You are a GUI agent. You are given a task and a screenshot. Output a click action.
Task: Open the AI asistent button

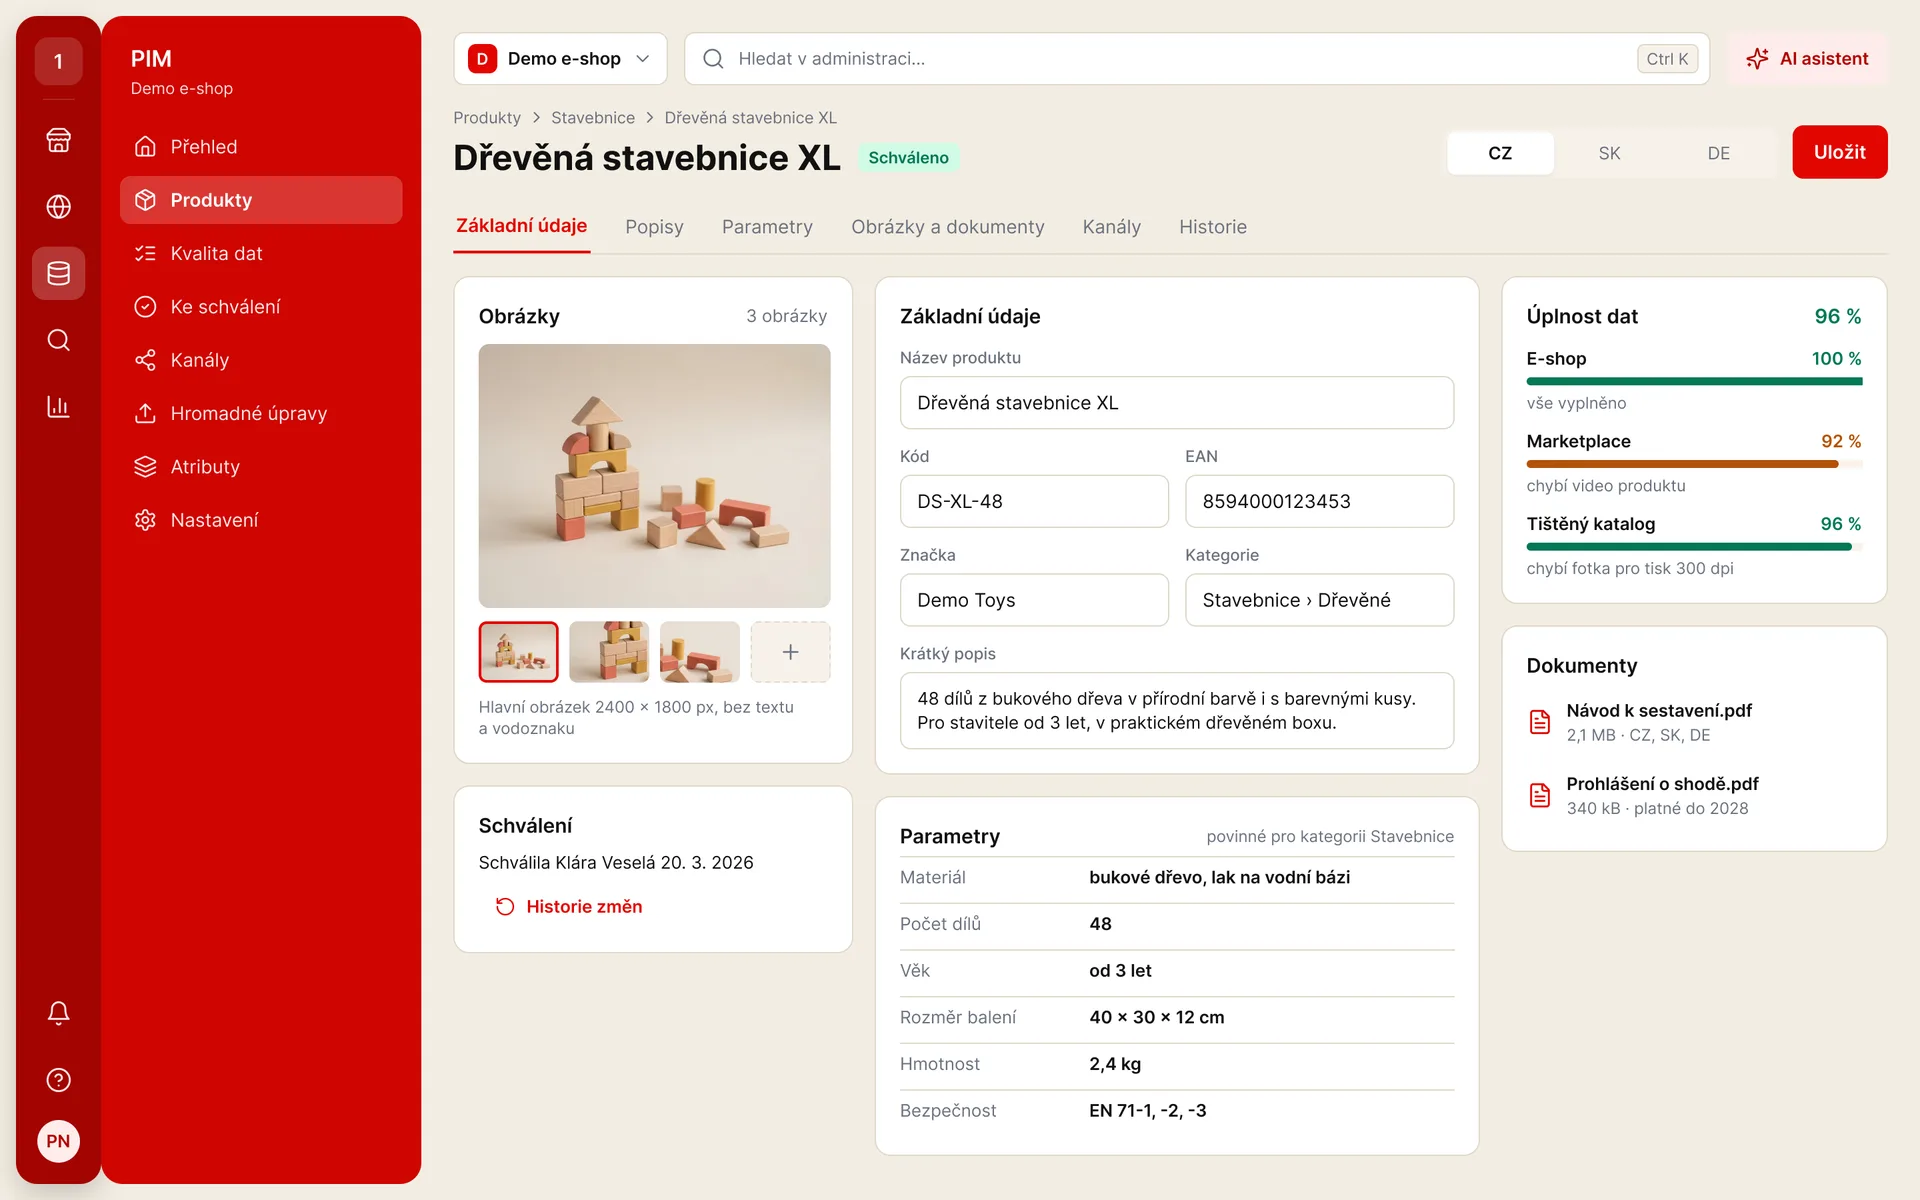(x=1807, y=59)
